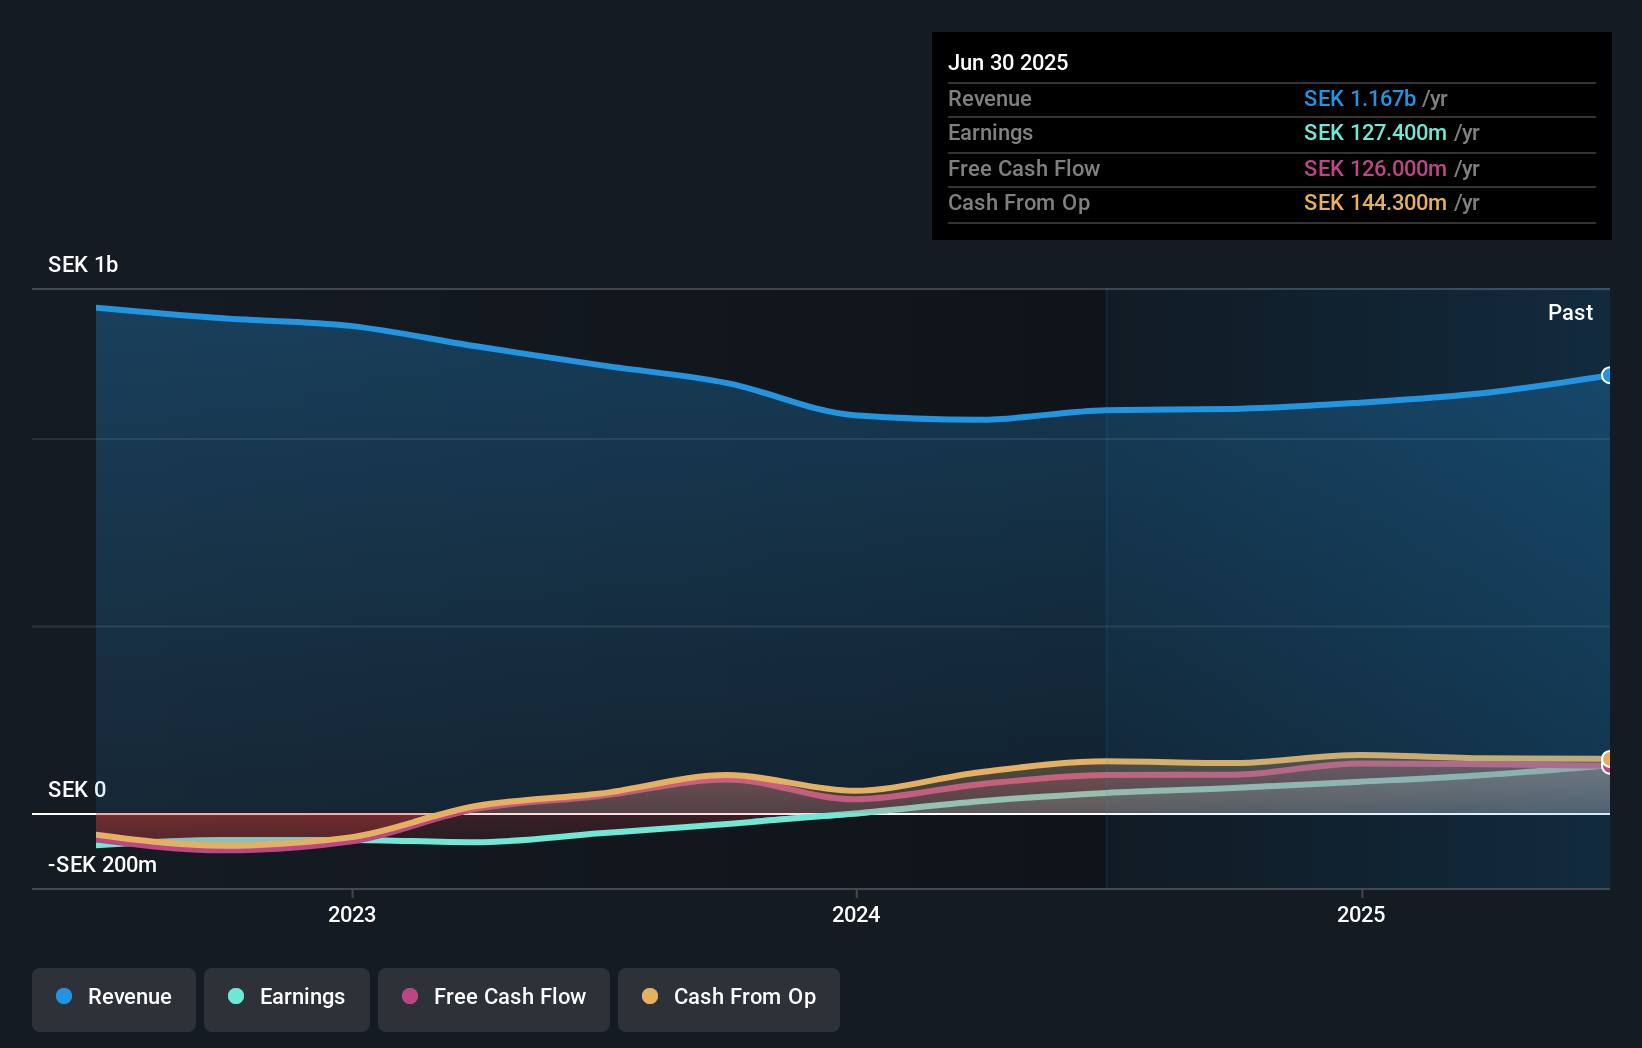Click the blue Revenue endpoint marker
This screenshot has height=1048, width=1642.
1608,375
